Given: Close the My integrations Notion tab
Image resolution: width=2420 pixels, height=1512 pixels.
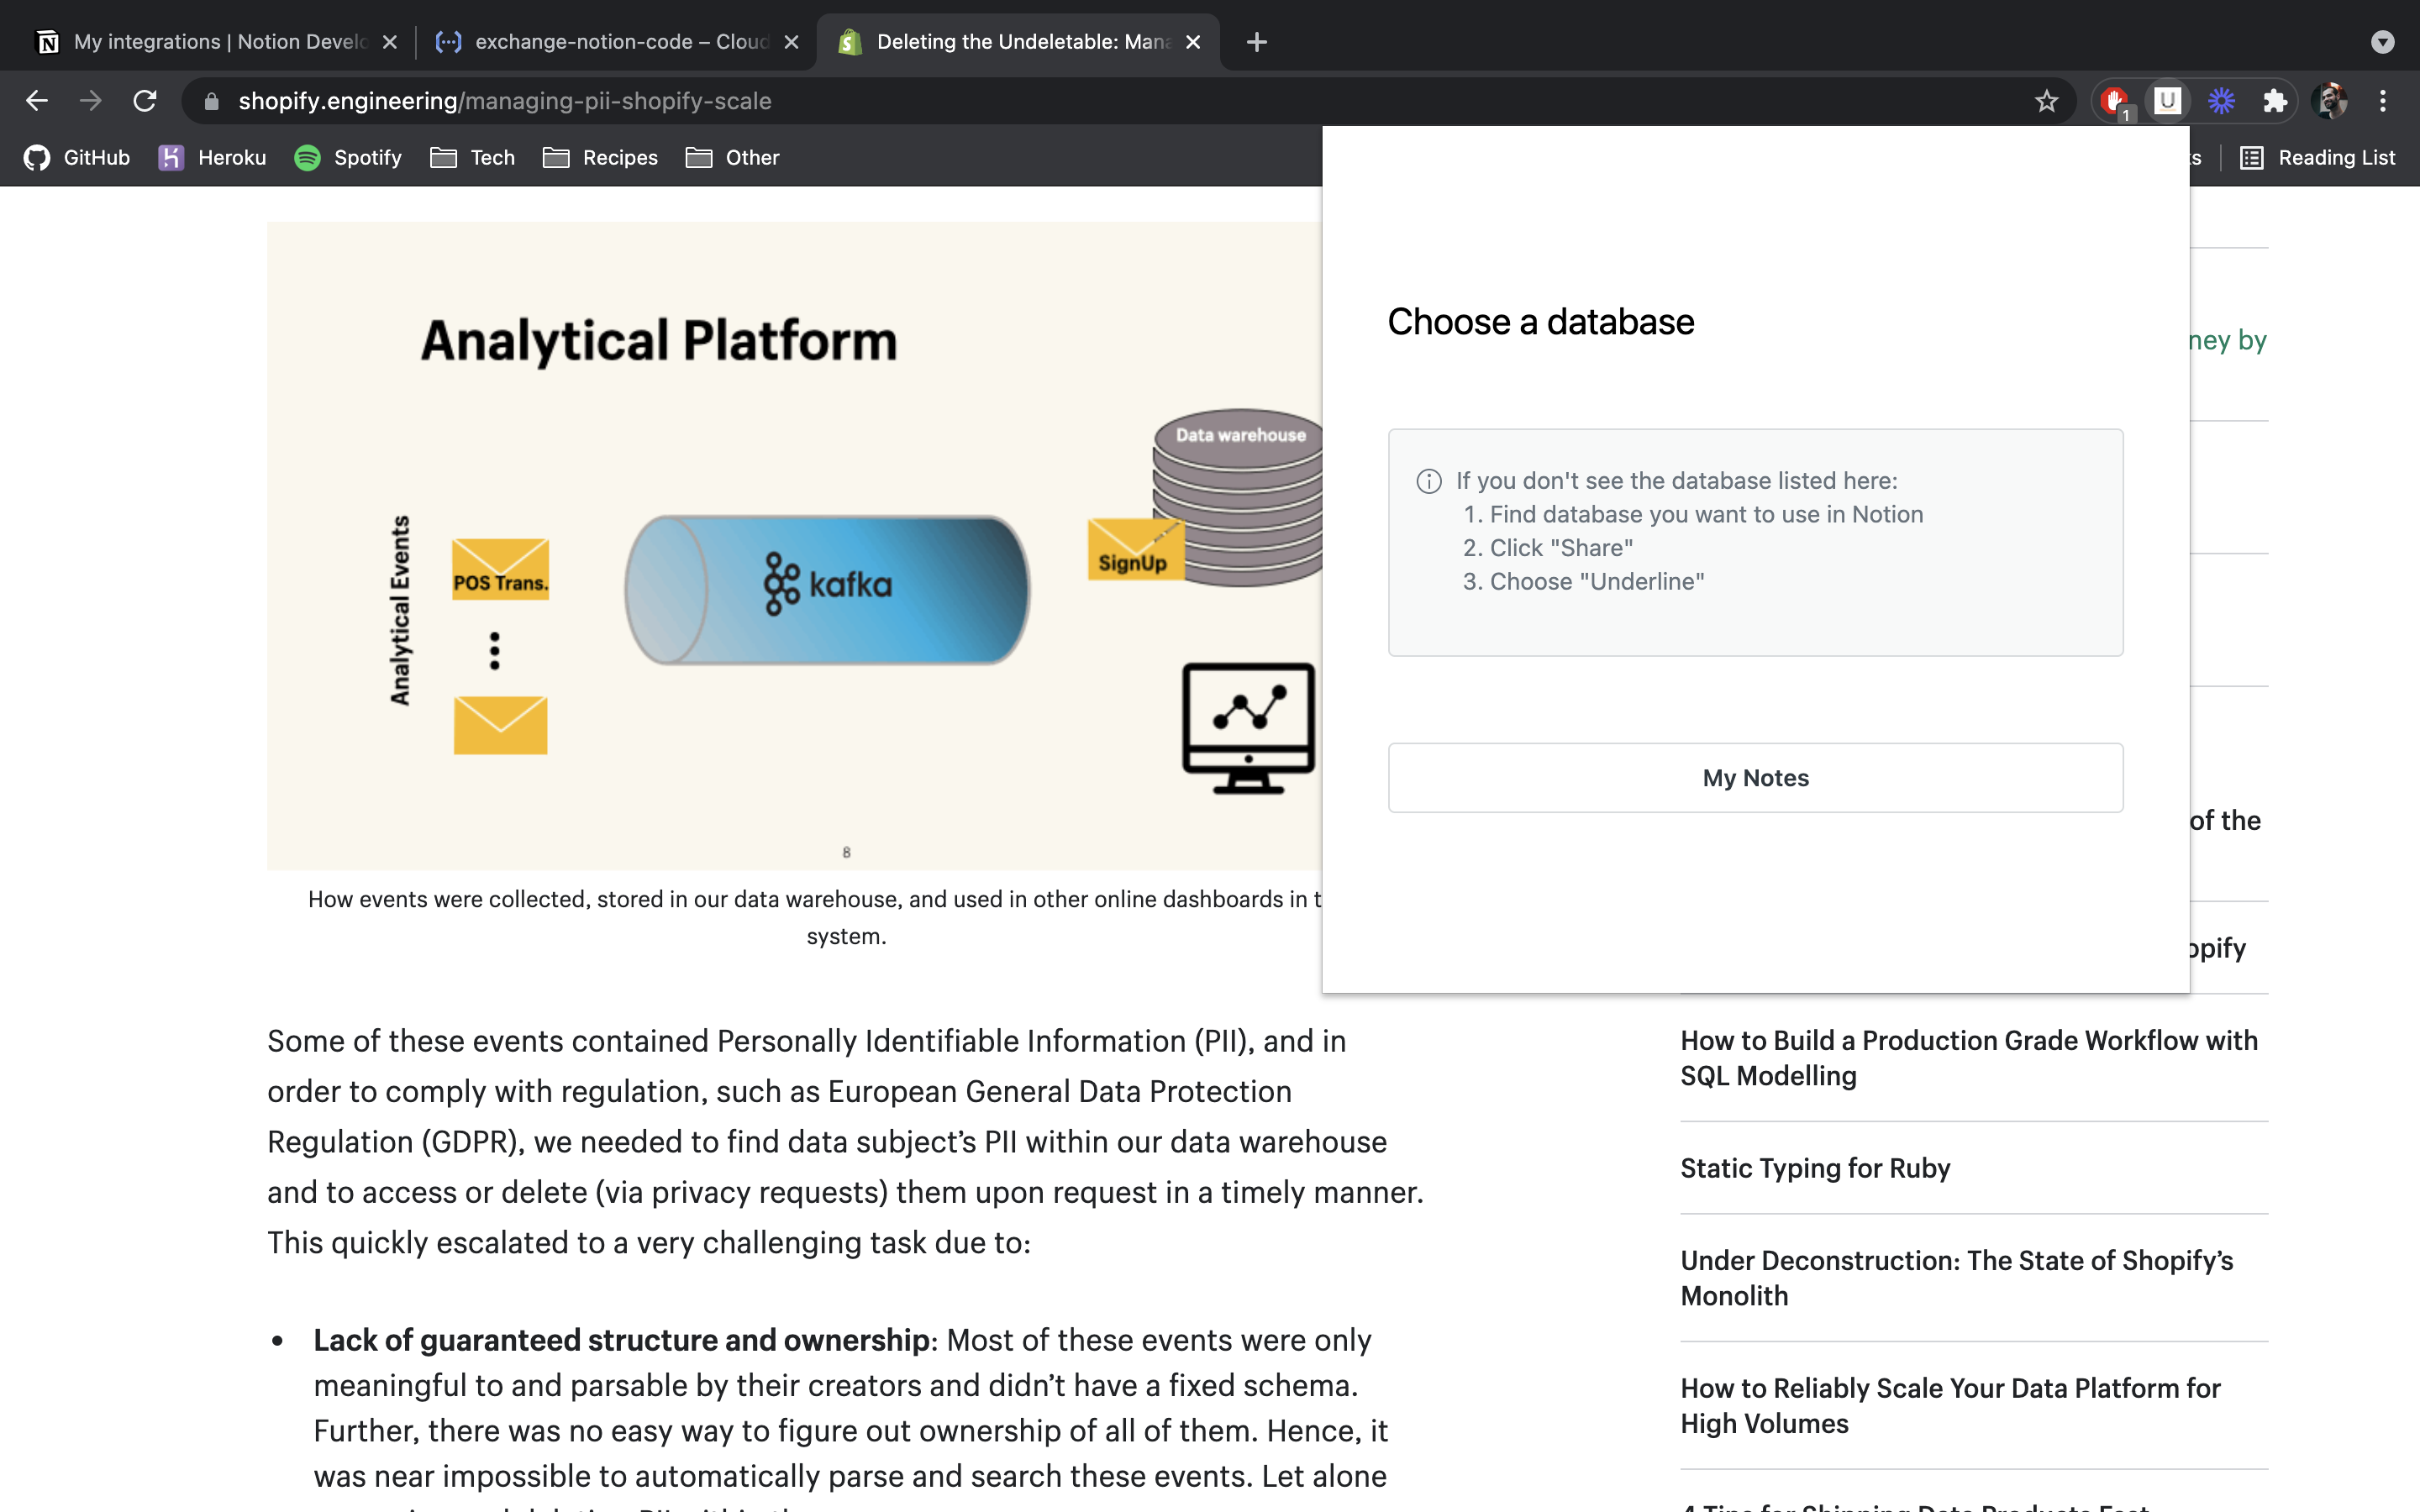Looking at the screenshot, I should 390,42.
